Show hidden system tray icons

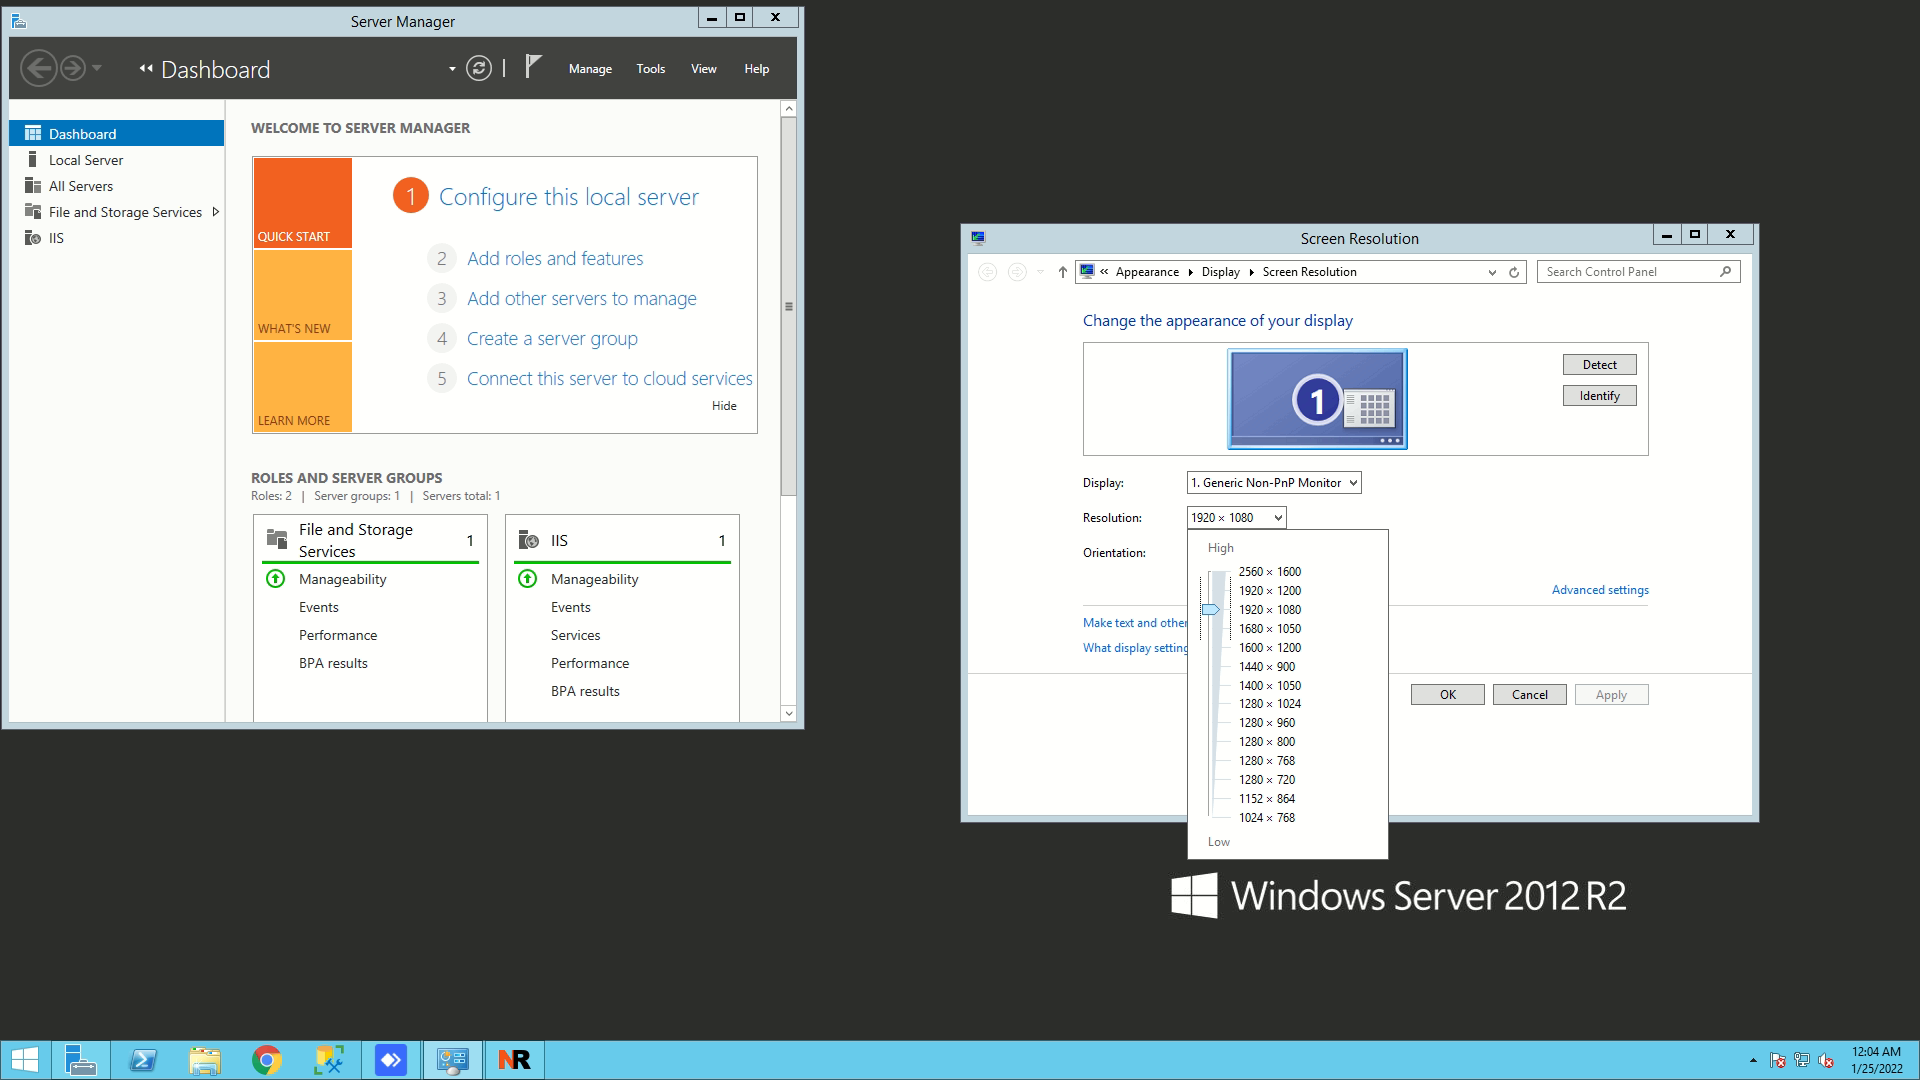(x=1752, y=1060)
